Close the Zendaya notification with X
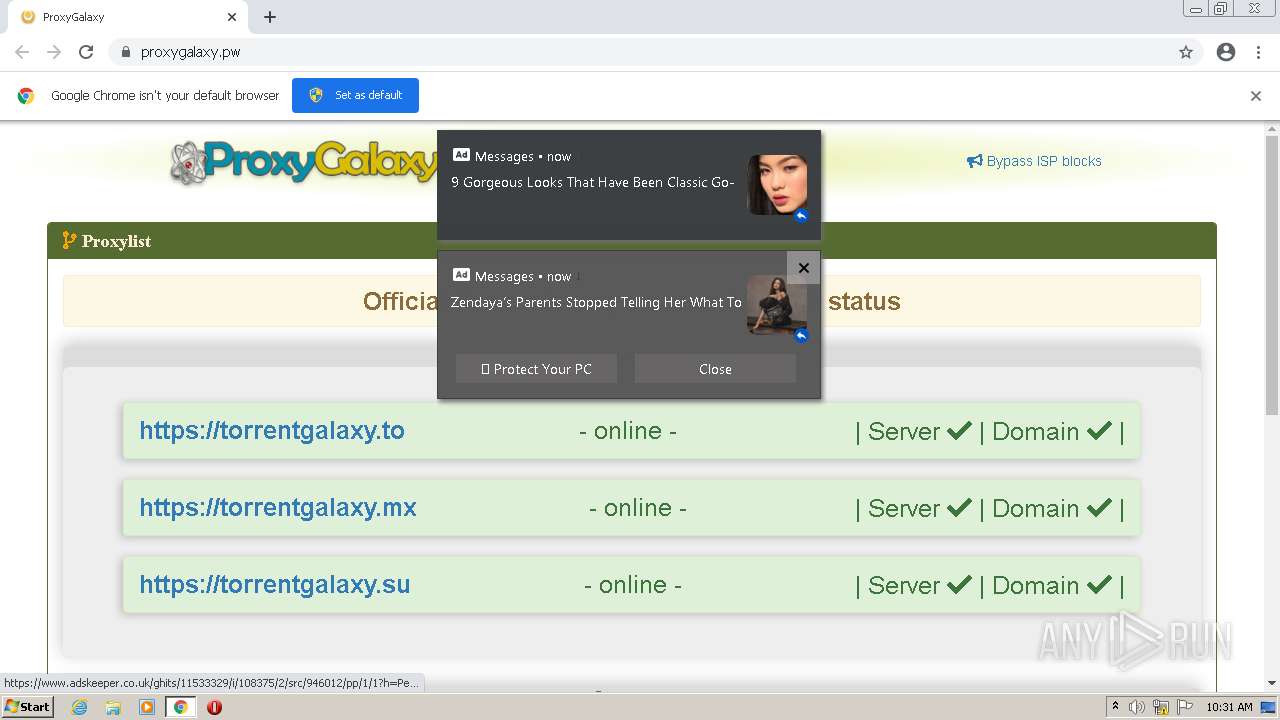The height and width of the screenshot is (720, 1280). [x=803, y=268]
